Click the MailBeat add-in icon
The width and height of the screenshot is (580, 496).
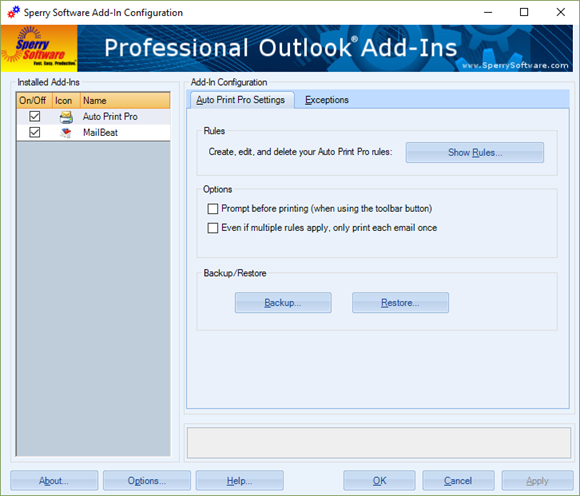click(66, 133)
